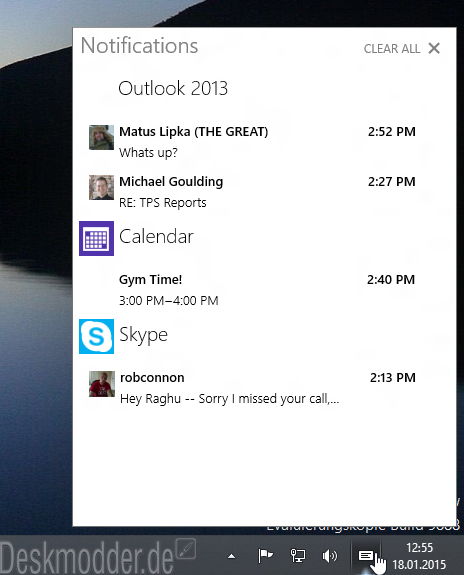Click Matus Lipka's avatar thumbnail
The image size is (464, 575).
pos(101,137)
